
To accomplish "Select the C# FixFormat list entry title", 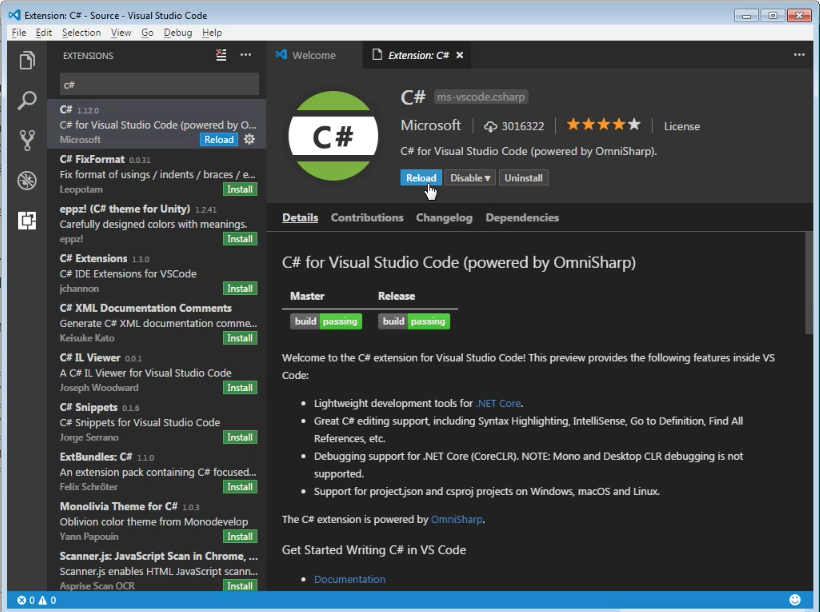I will coord(92,159).
